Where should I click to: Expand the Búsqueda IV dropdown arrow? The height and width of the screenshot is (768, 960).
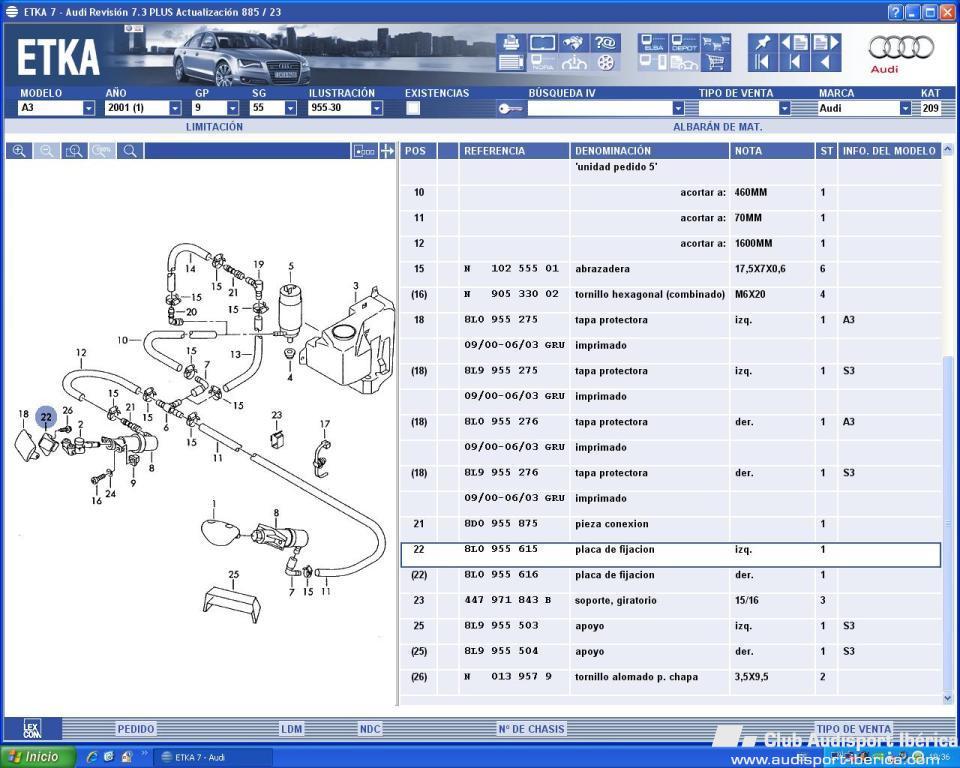coord(678,108)
